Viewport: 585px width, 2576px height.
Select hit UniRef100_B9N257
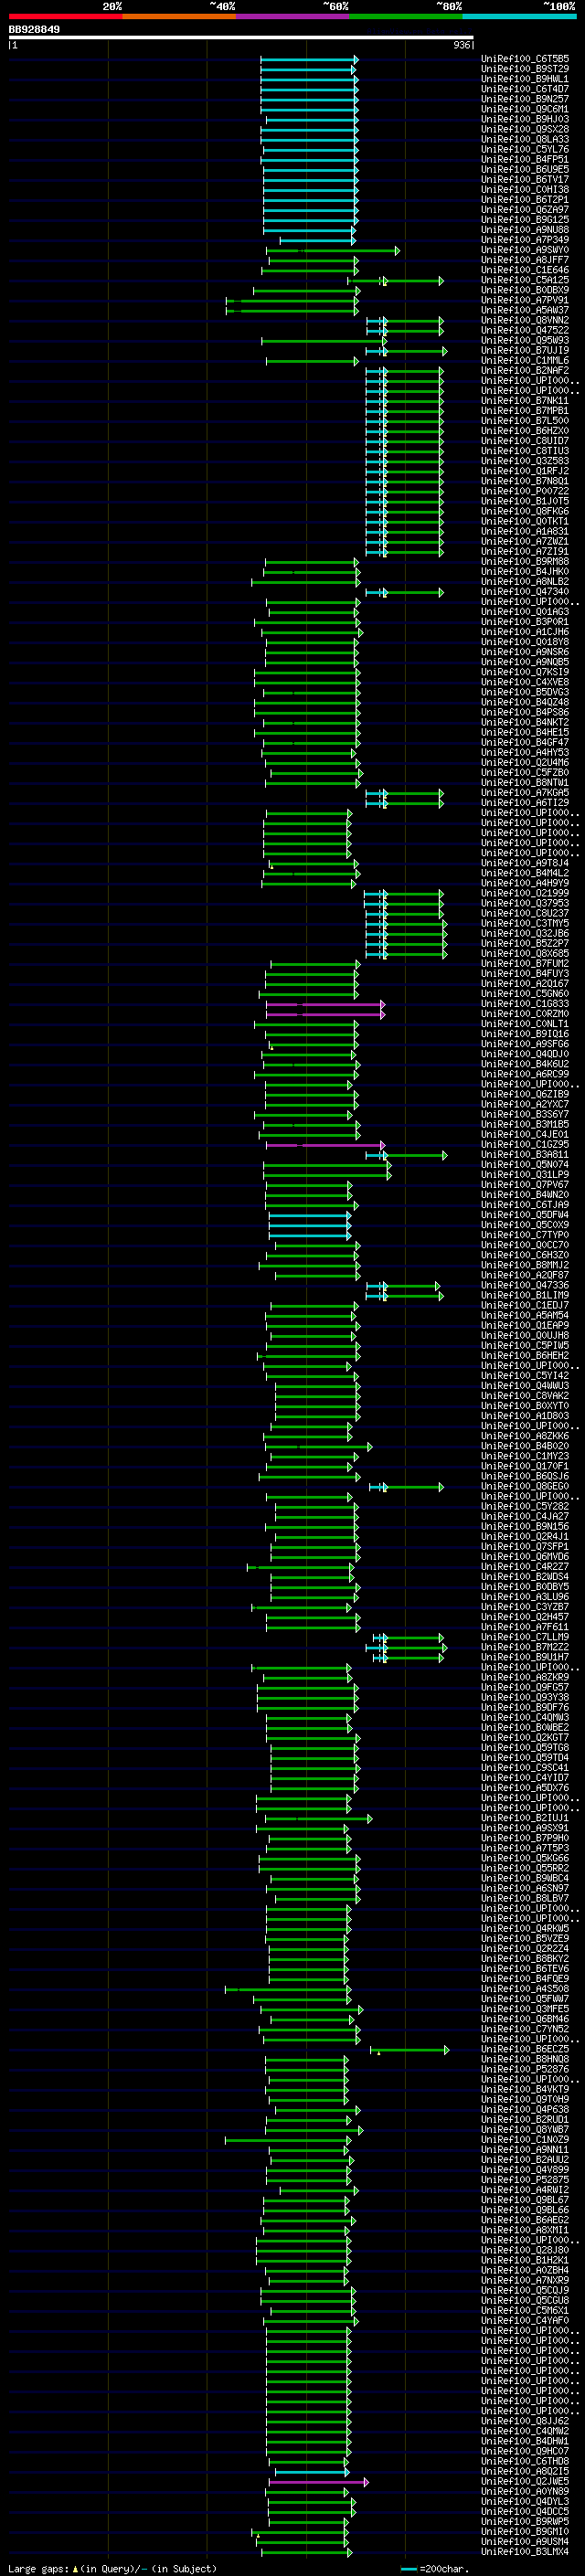coord(525,99)
